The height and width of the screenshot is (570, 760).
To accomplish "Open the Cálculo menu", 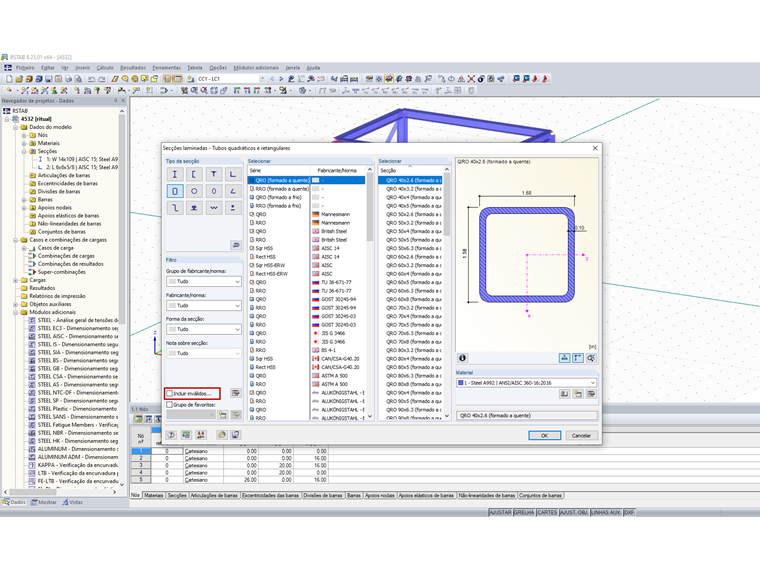I will (105, 68).
